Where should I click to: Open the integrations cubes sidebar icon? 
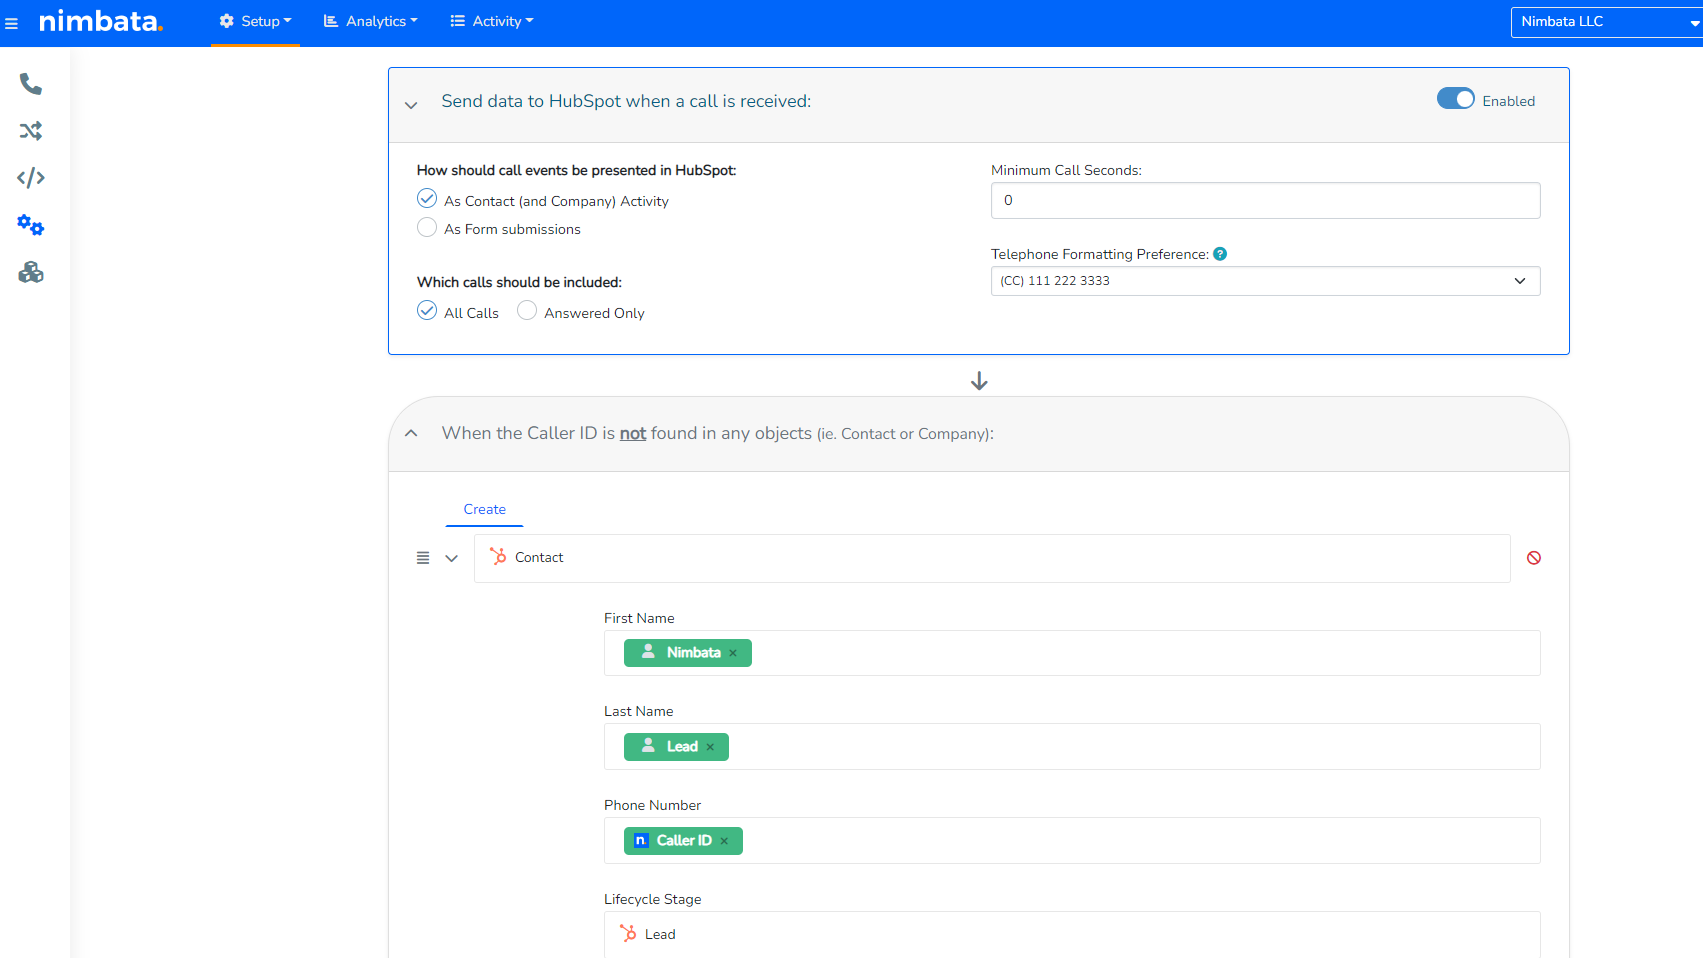31,272
